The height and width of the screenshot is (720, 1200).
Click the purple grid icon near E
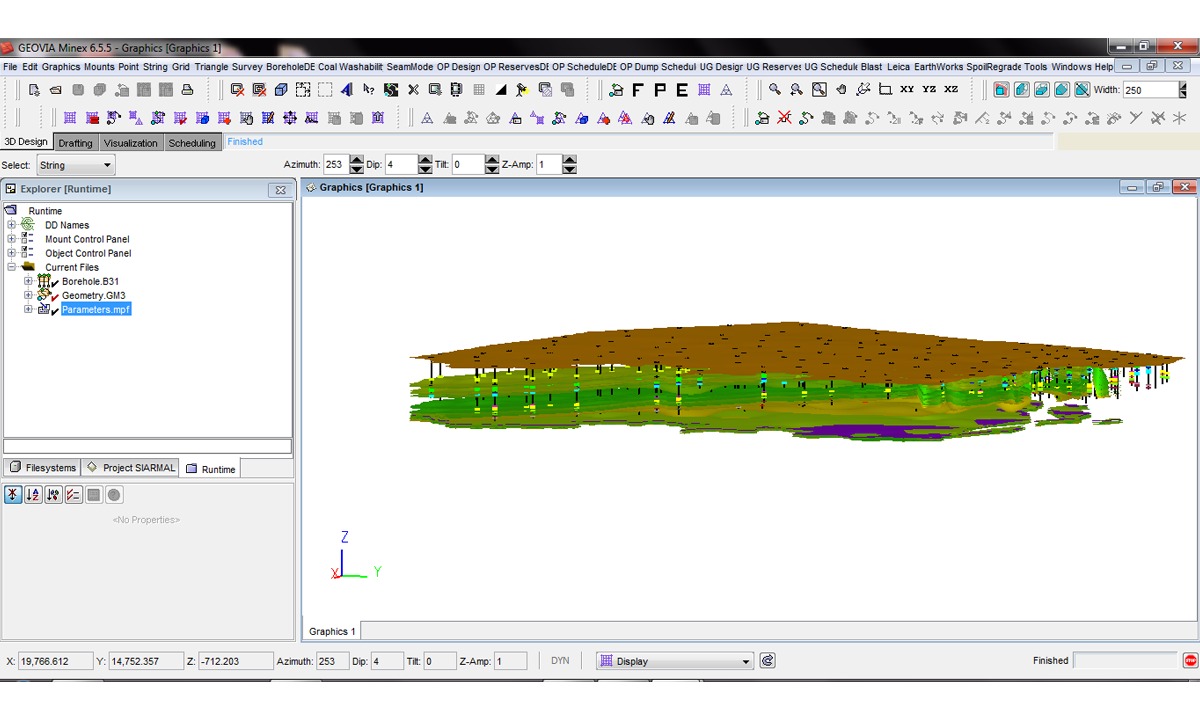[704, 90]
